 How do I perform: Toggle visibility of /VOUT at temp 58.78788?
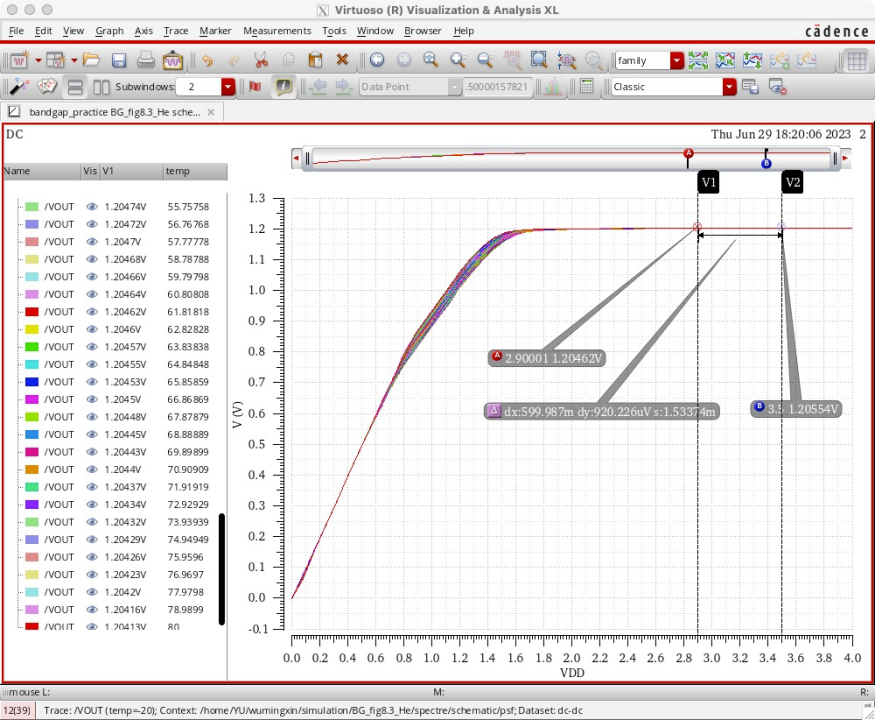(92, 259)
